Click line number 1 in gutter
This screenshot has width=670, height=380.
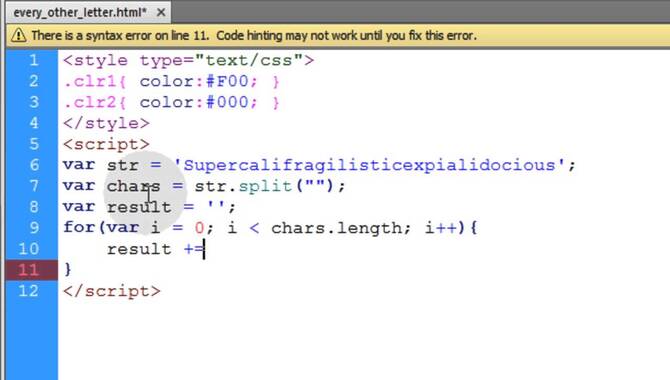point(34,60)
